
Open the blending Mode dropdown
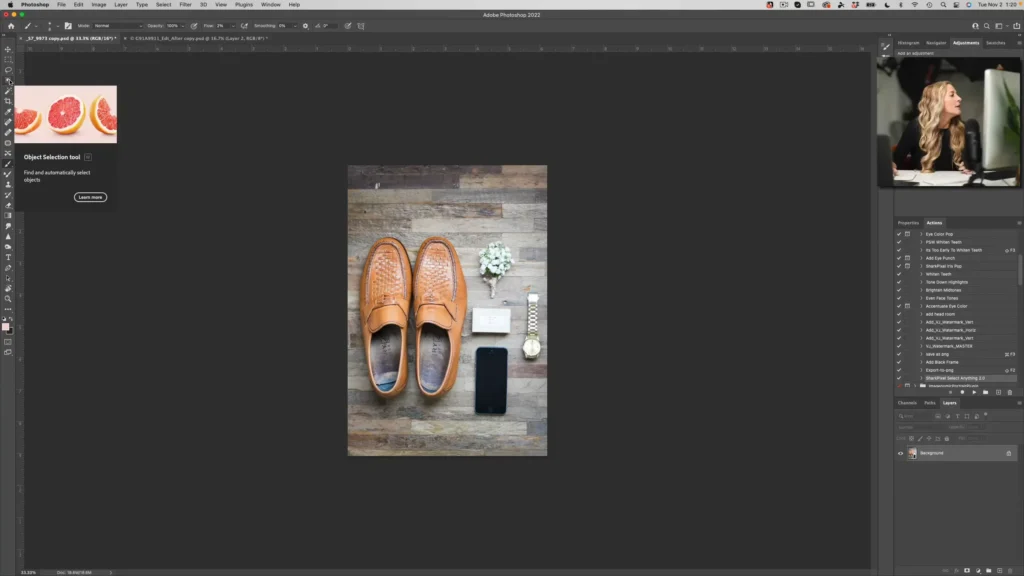point(118,26)
